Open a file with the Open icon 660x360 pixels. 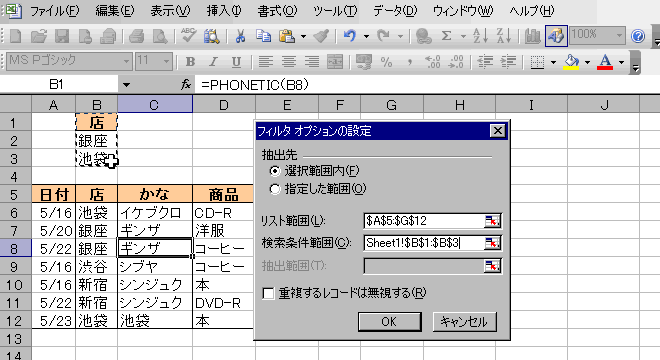coord(39,37)
